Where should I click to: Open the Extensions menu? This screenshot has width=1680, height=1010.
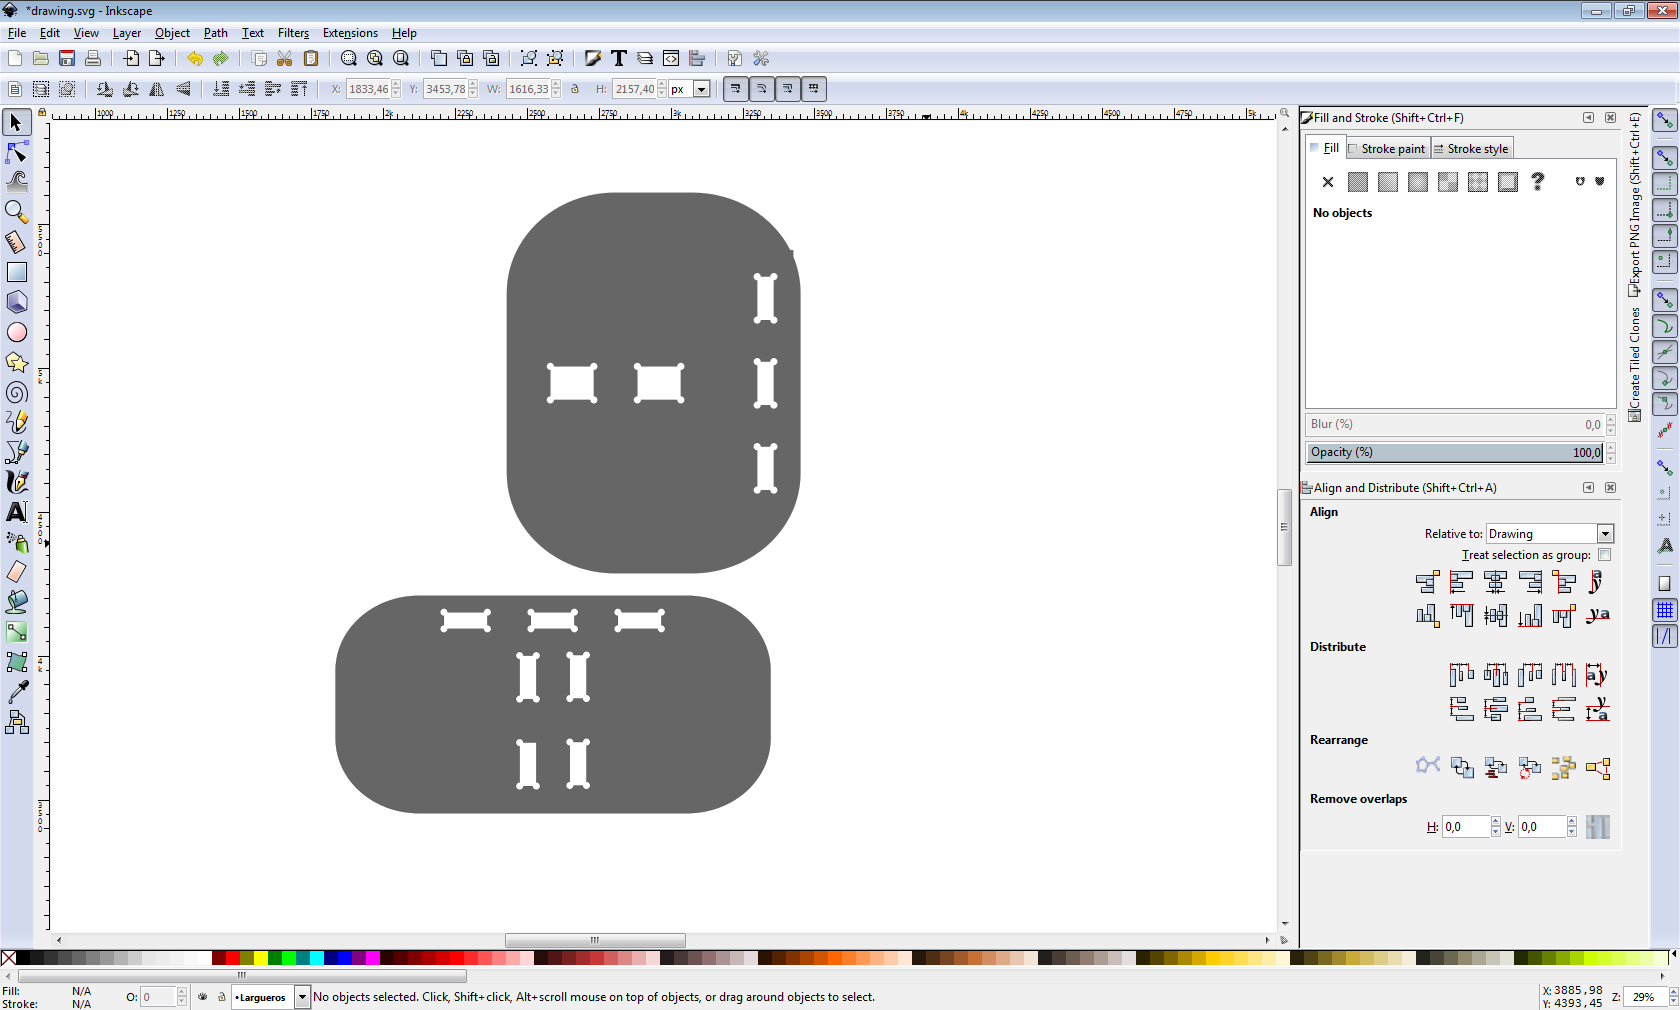tap(350, 33)
